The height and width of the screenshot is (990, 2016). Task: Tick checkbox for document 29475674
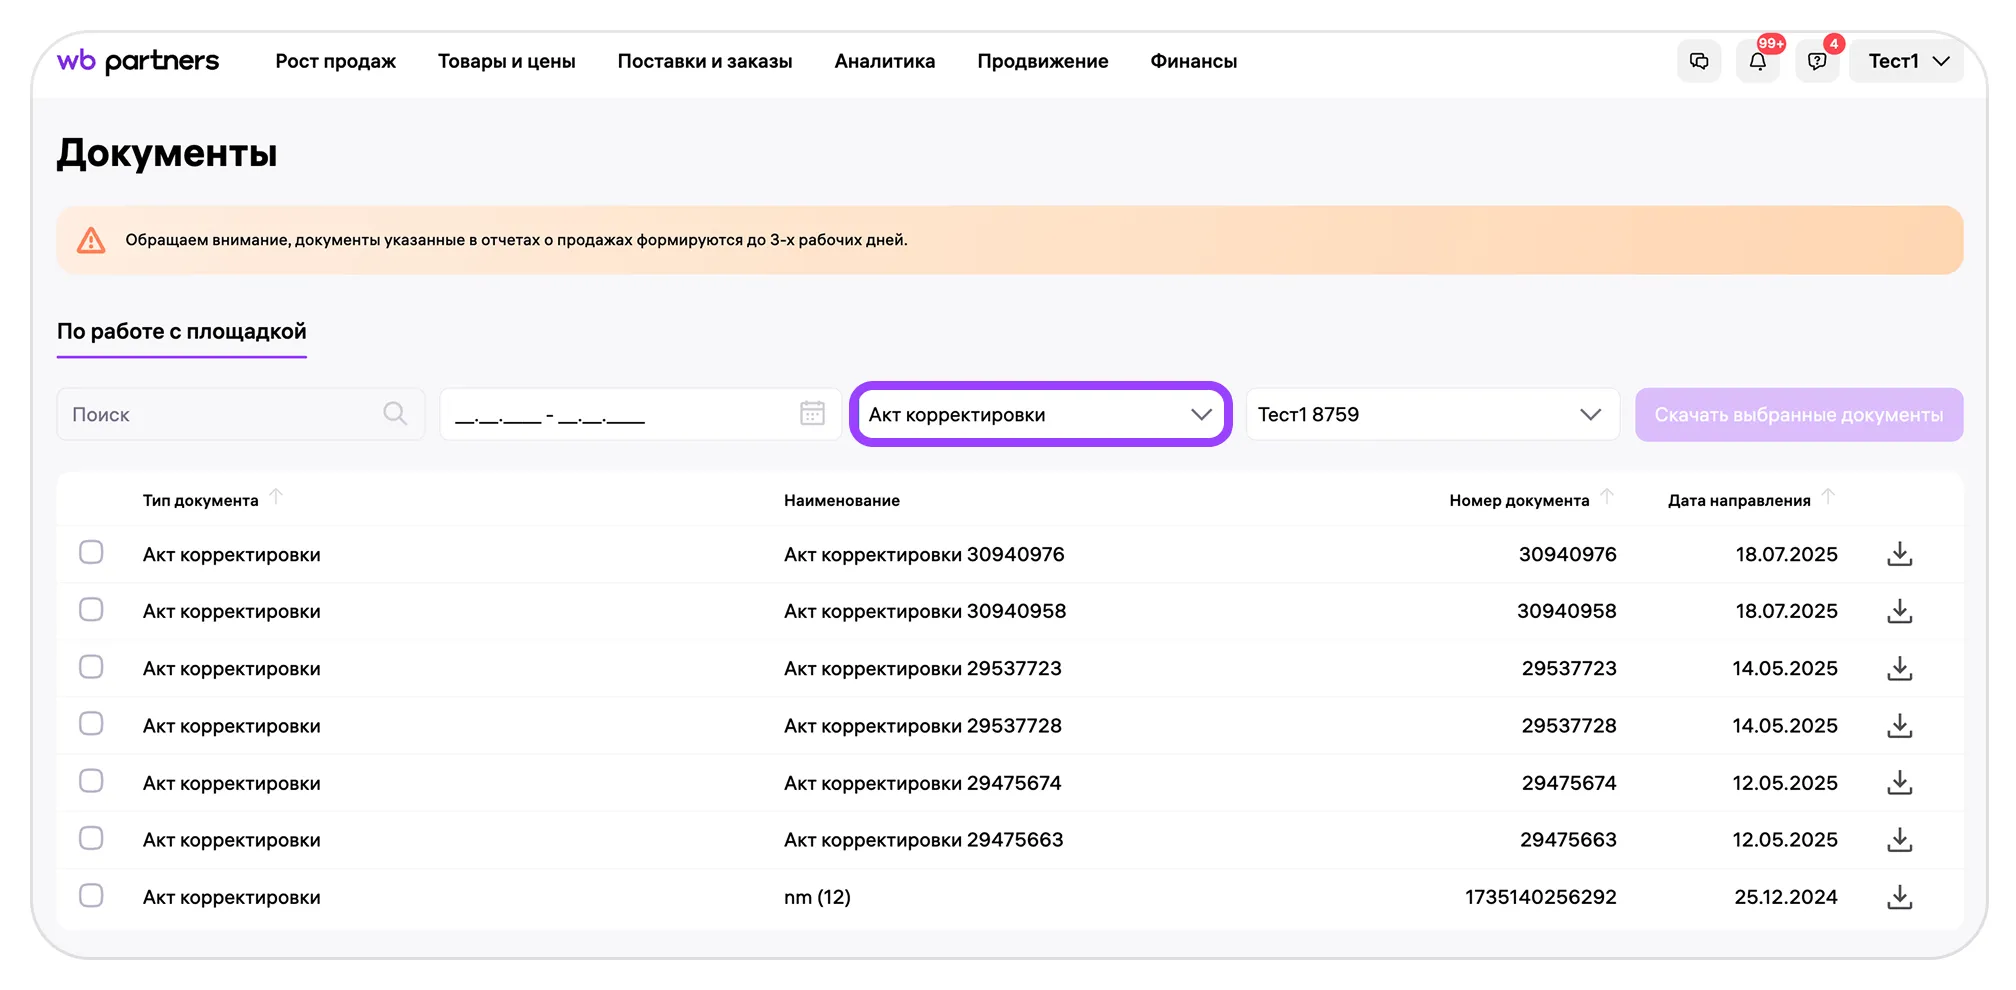coord(91,781)
